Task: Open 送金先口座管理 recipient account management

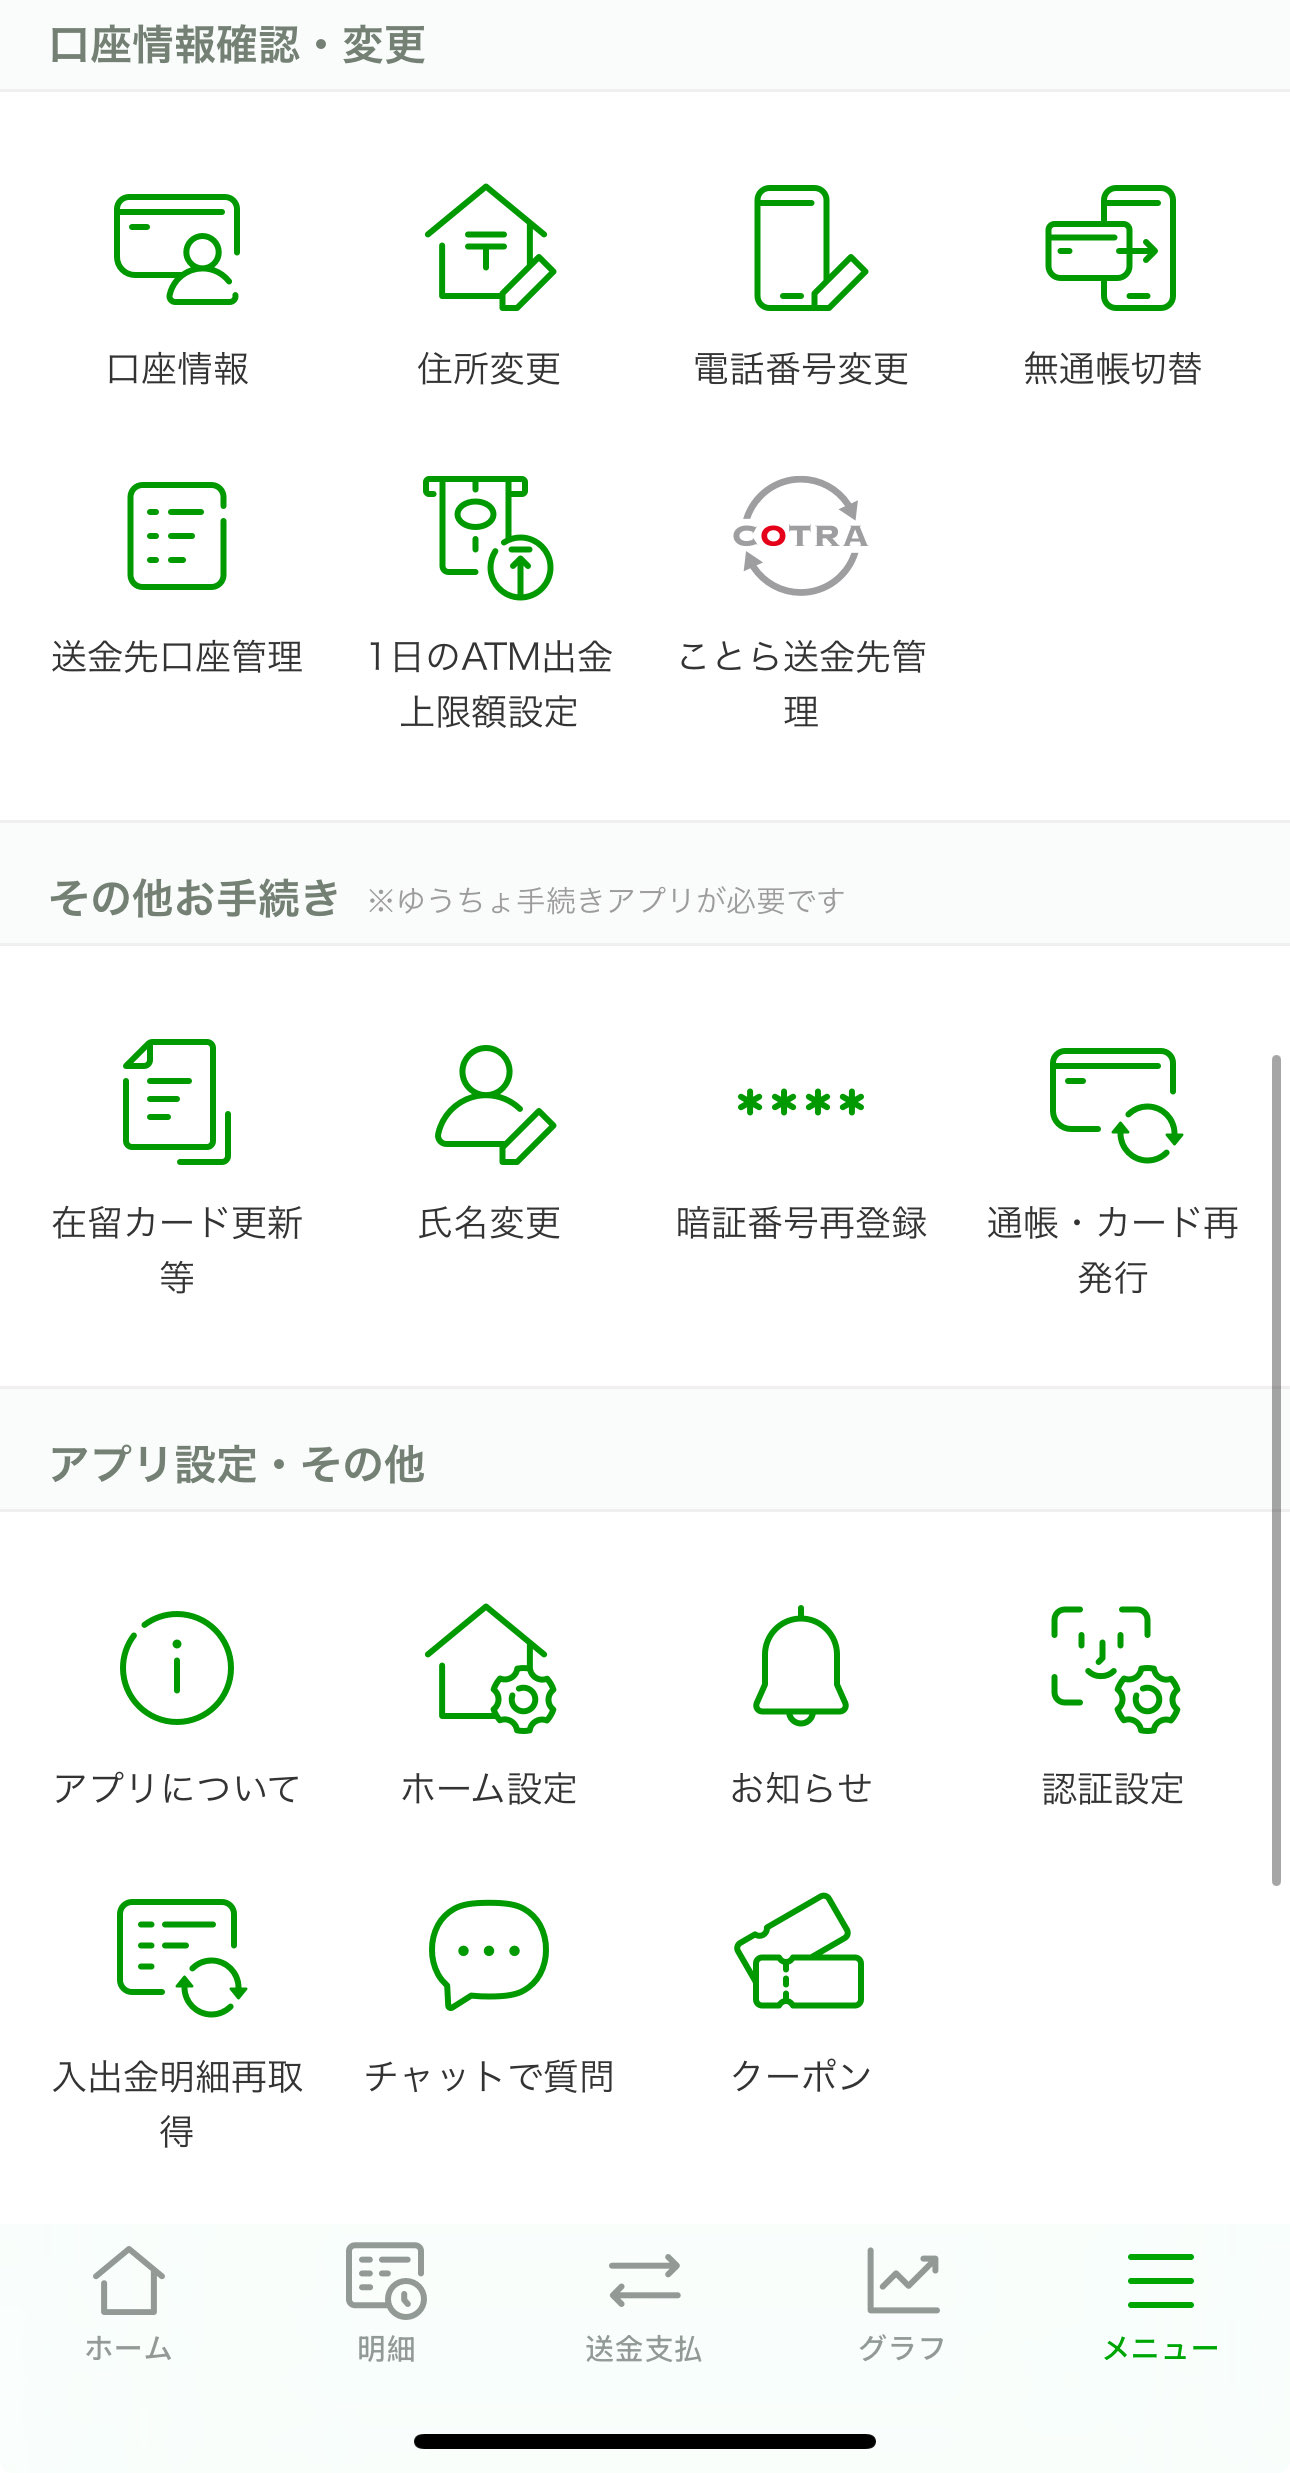Action: click(177, 537)
